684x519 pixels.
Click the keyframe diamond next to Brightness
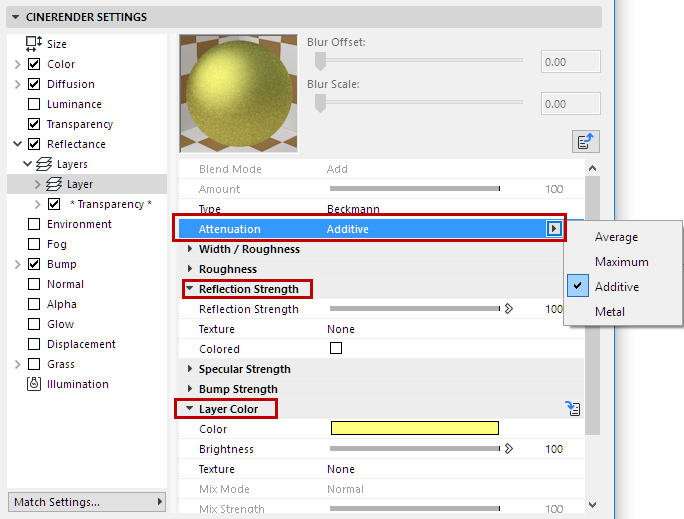(509, 449)
